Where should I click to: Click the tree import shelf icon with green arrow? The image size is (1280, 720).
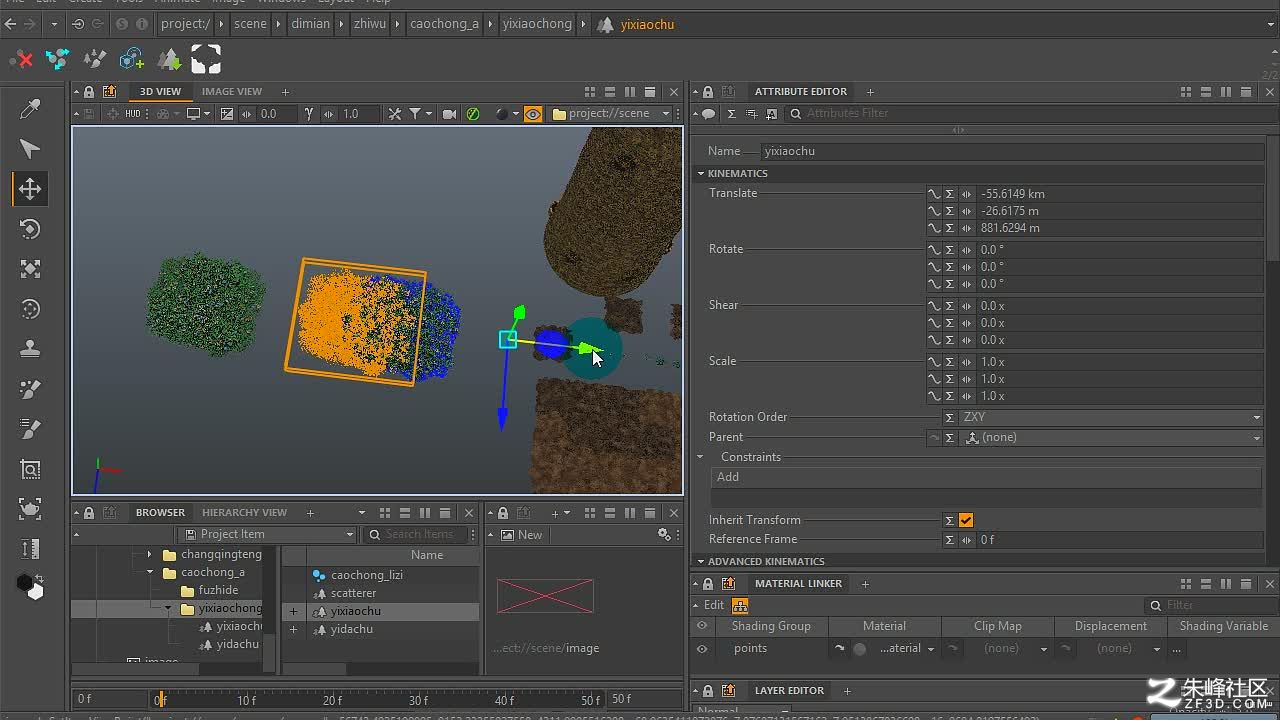pyautogui.click(x=169, y=60)
